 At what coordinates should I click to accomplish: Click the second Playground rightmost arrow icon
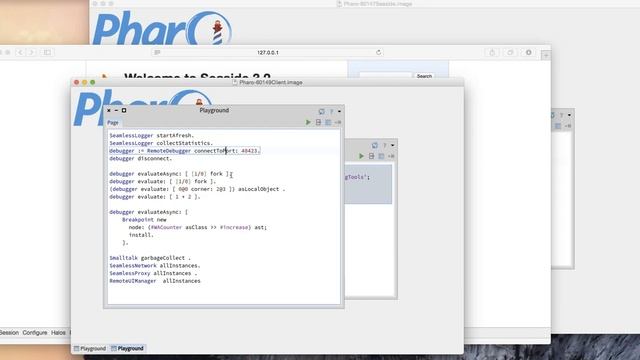coord(391,156)
